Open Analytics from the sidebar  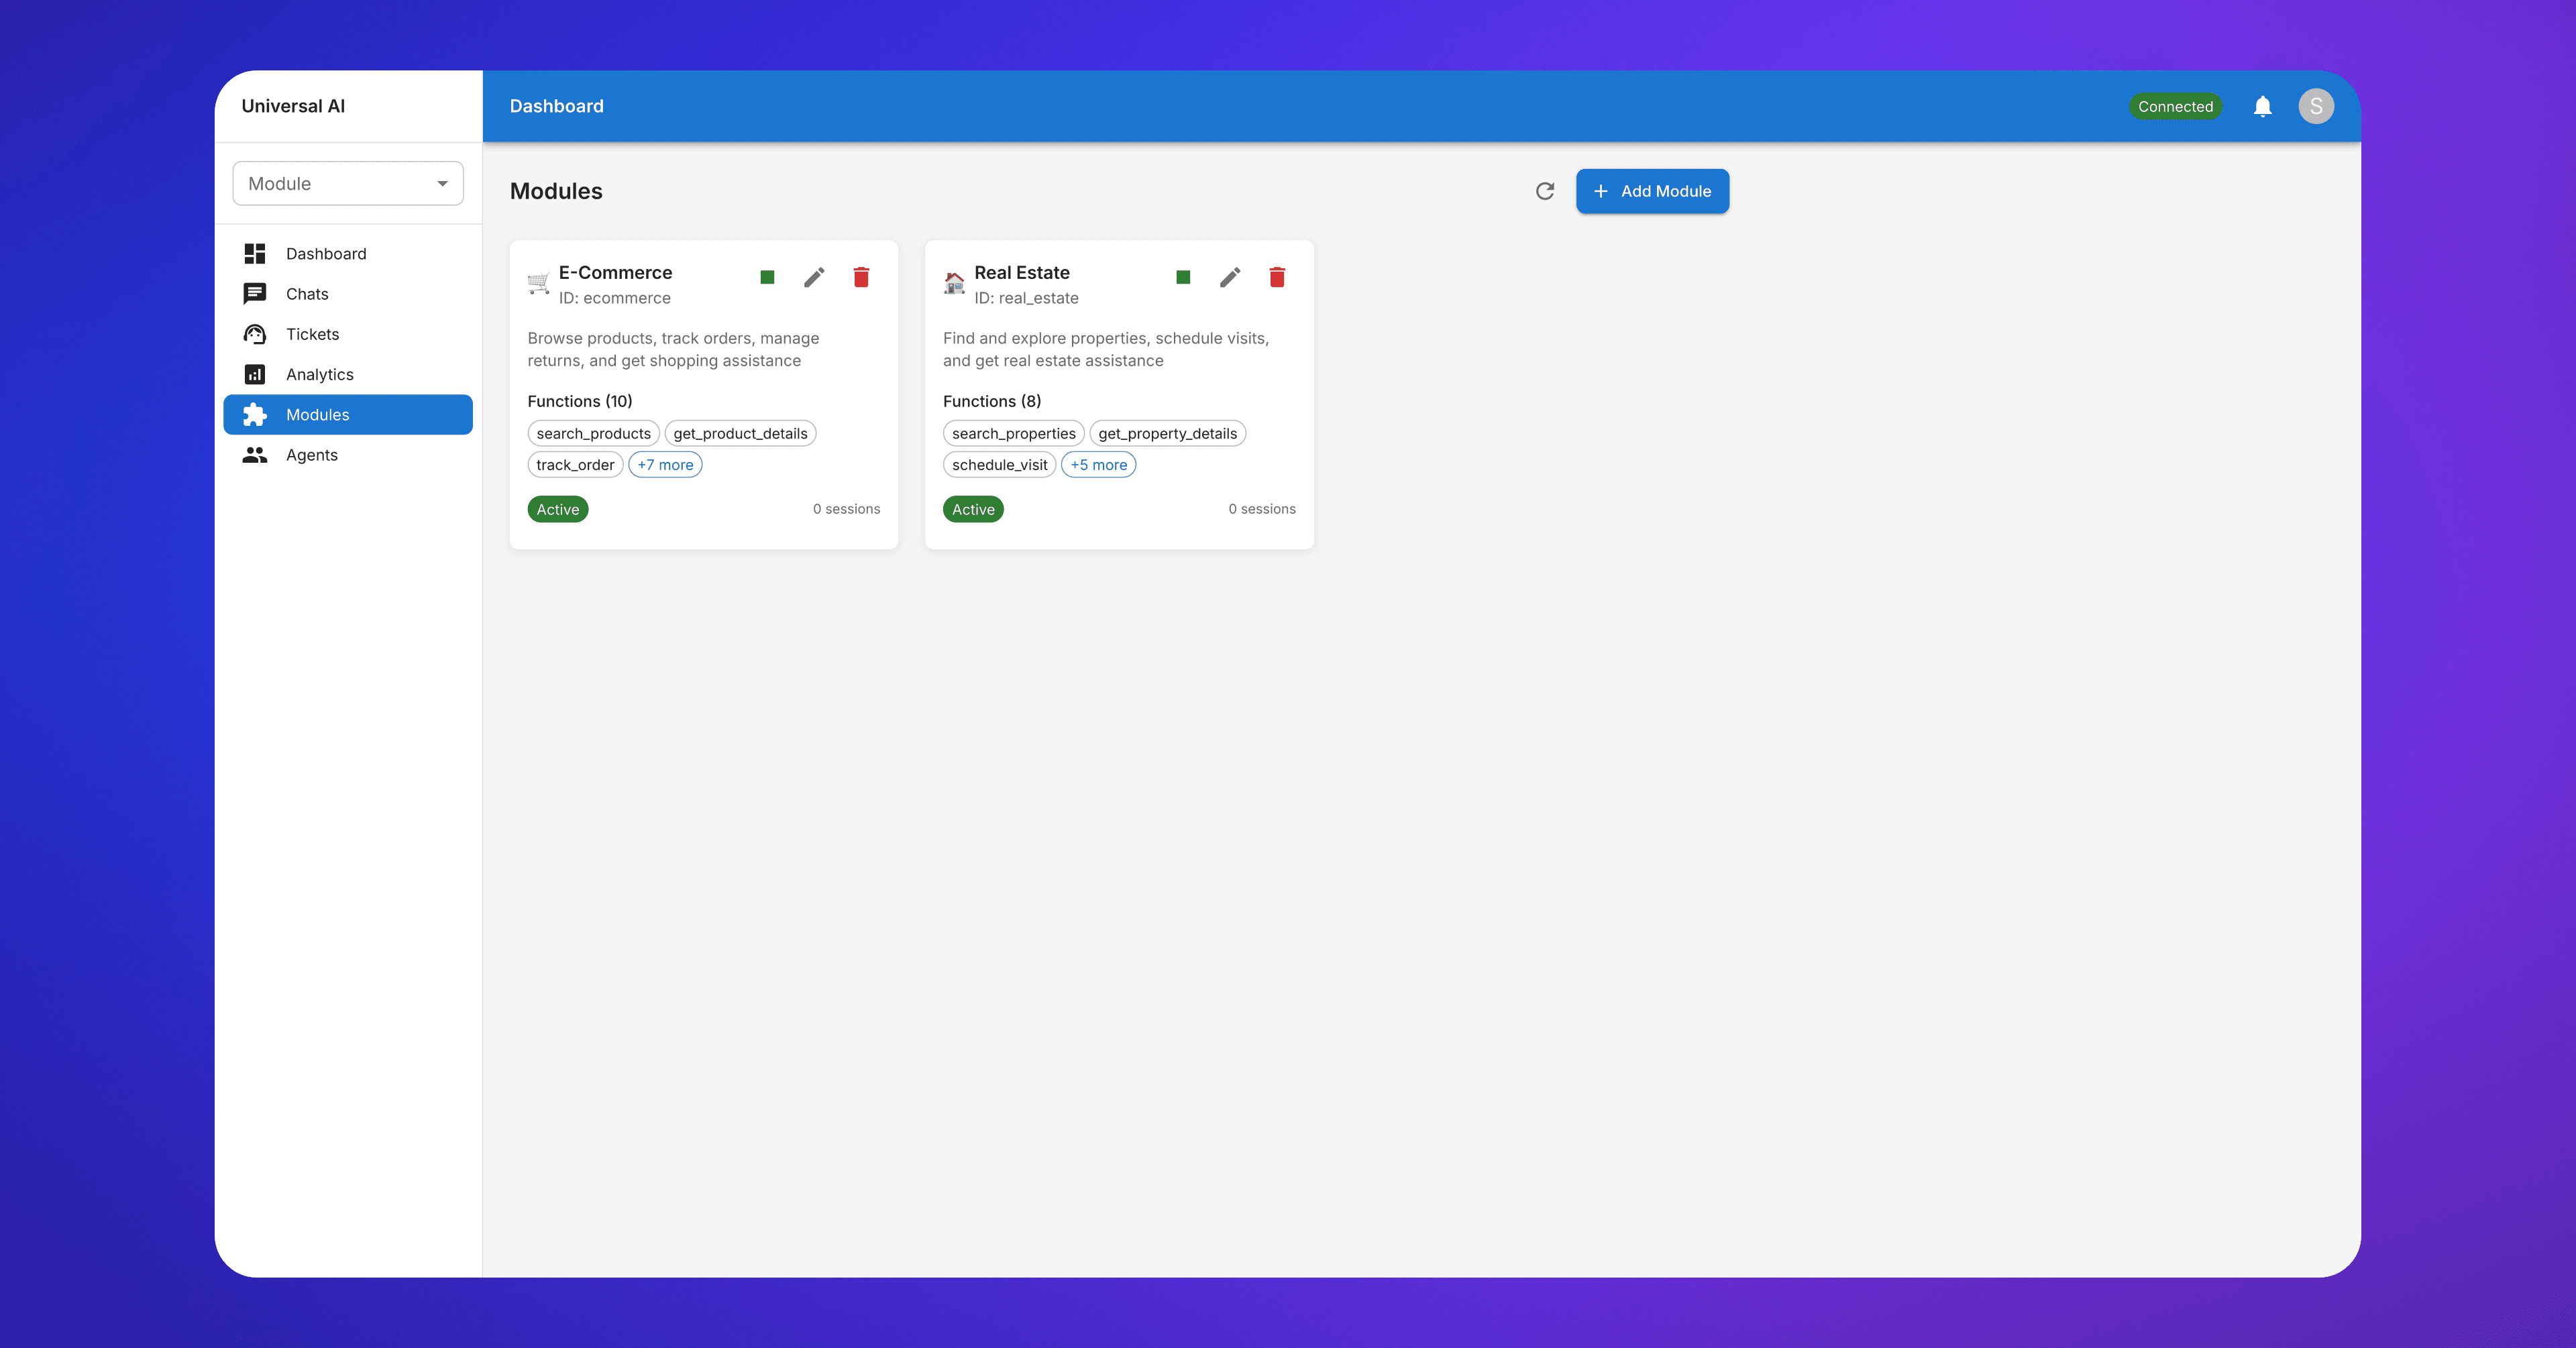319,374
